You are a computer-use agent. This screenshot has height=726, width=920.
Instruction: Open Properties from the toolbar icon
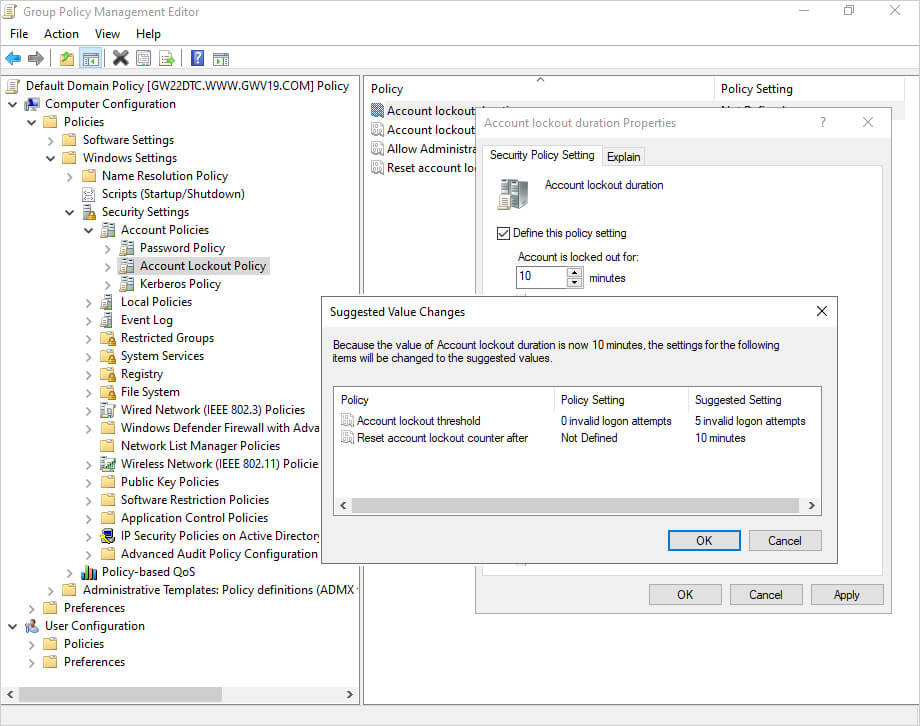[144, 59]
